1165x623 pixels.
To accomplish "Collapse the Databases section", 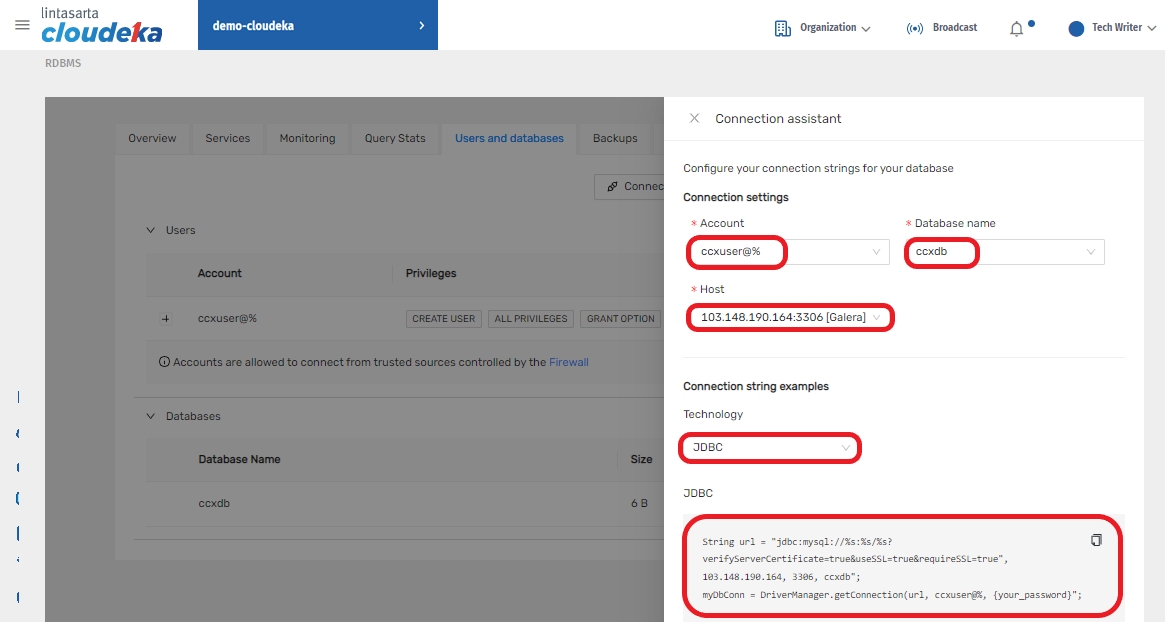I will tap(152, 416).
